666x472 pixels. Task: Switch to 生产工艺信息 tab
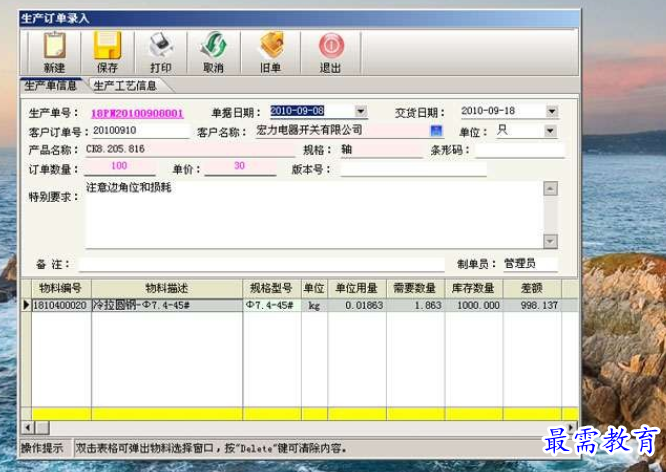[125, 86]
